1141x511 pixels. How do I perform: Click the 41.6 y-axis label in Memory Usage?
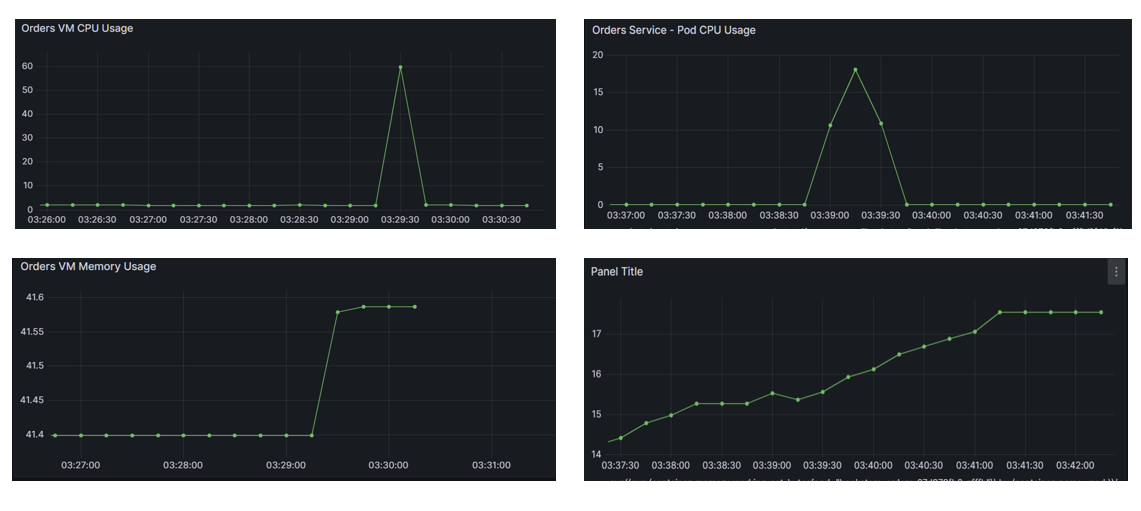(33, 297)
